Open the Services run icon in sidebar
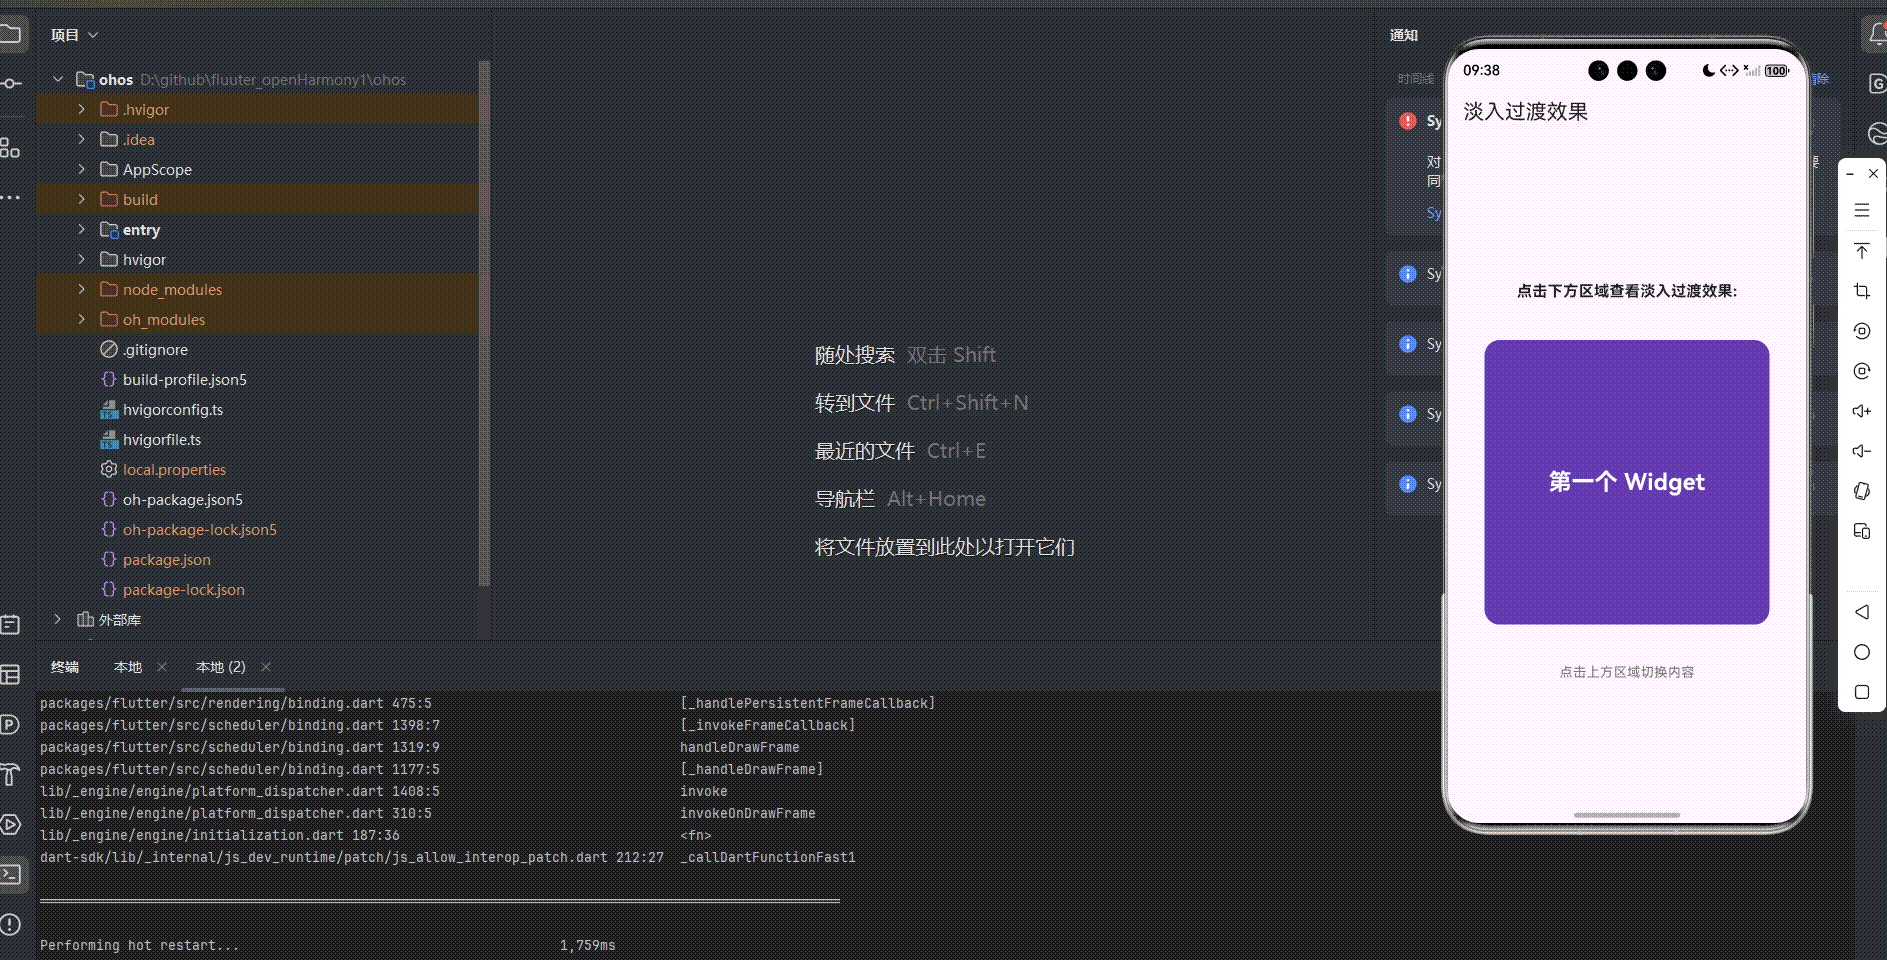Image resolution: width=1887 pixels, height=960 pixels. click(10, 825)
